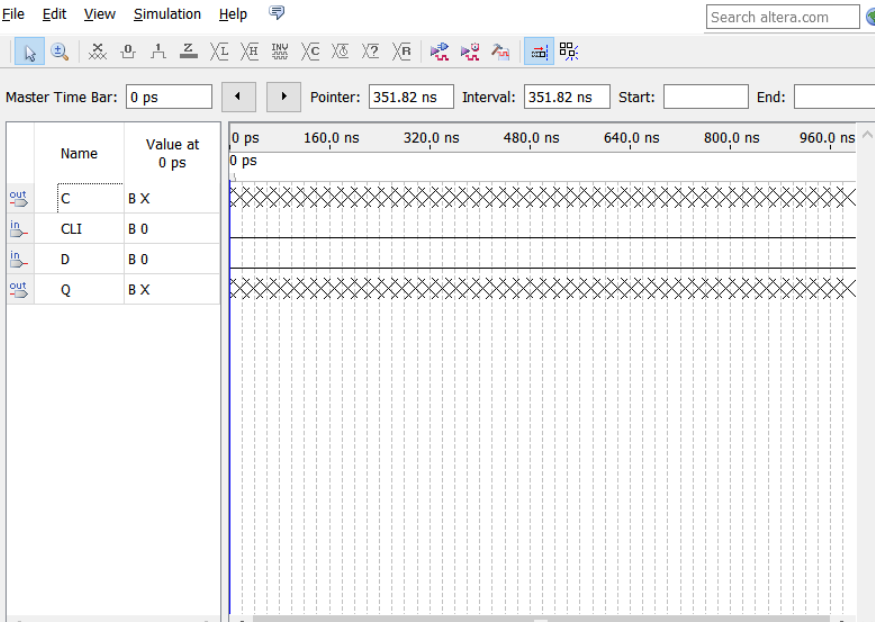Screen dimensions: 875x622
Task: Click 320.0 ns mark on time ruler
Action: point(431,138)
